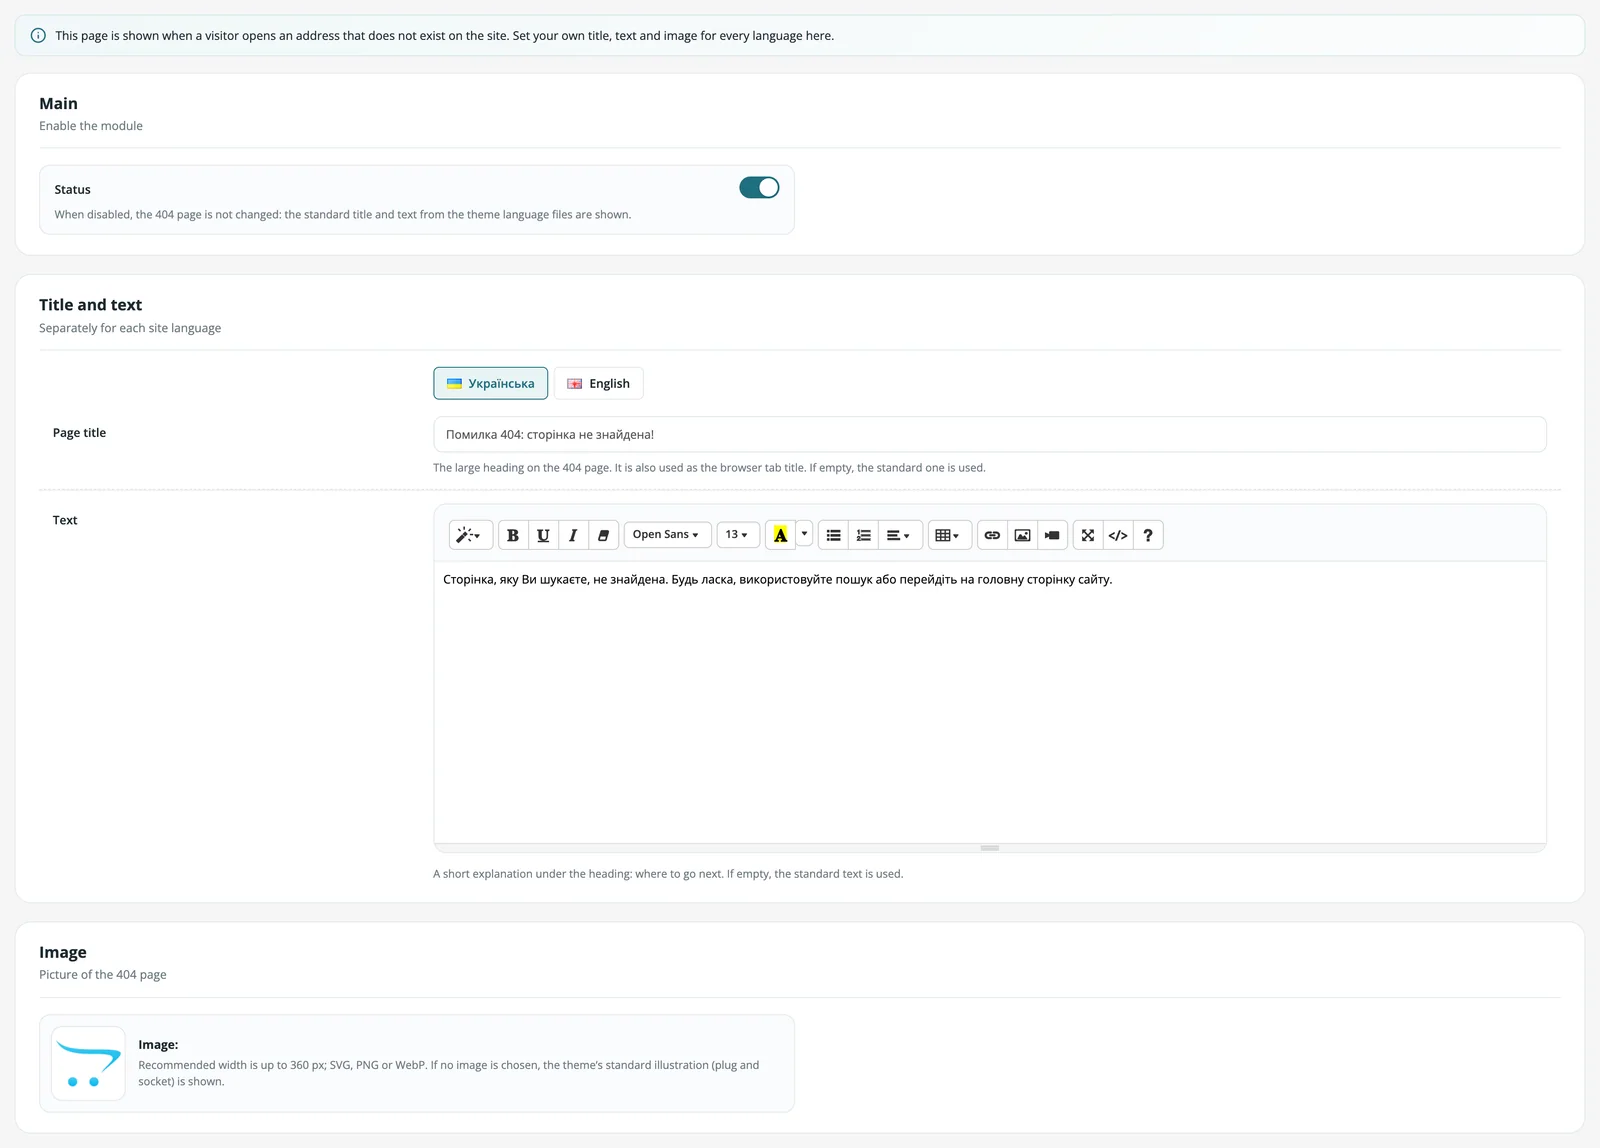Switch to code view in editor

click(x=1118, y=535)
